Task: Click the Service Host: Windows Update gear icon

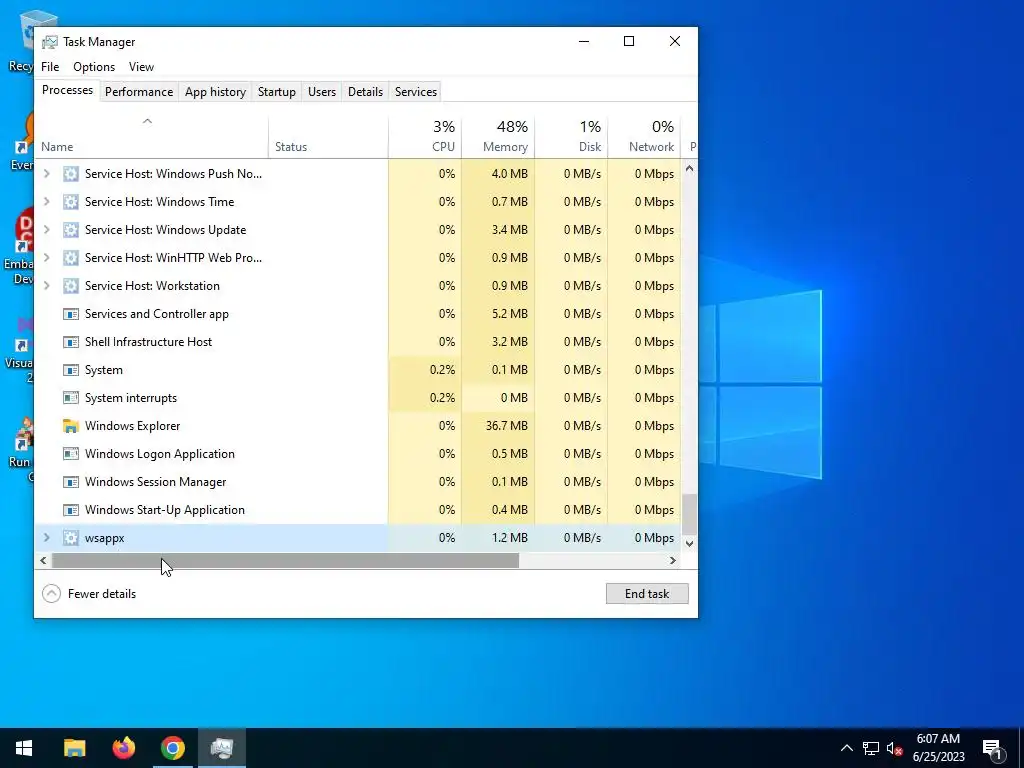Action: pyautogui.click(x=71, y=230)
